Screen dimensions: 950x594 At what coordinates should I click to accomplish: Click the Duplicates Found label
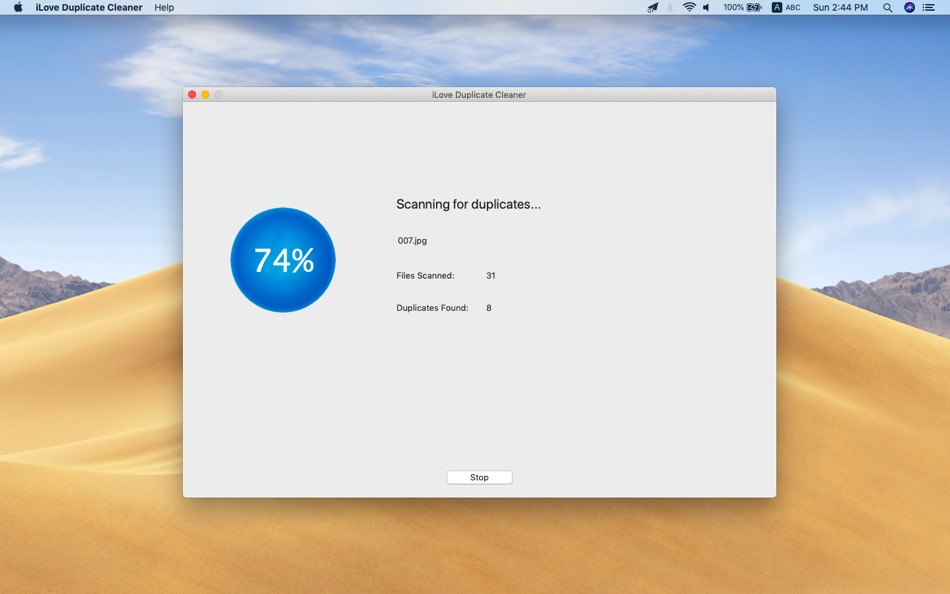[x=433, y=308]
